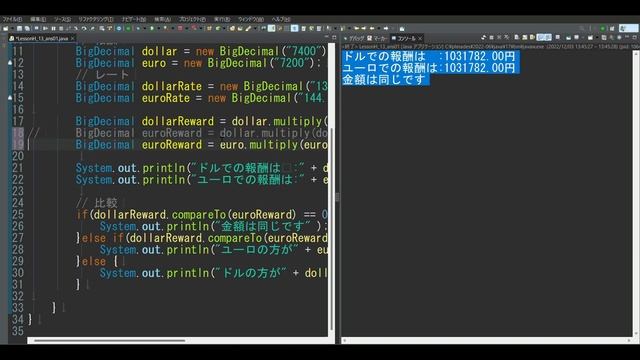The image size is (640, 360).
Task: Maximize the console view panel
Action: [x=635, y=37]
